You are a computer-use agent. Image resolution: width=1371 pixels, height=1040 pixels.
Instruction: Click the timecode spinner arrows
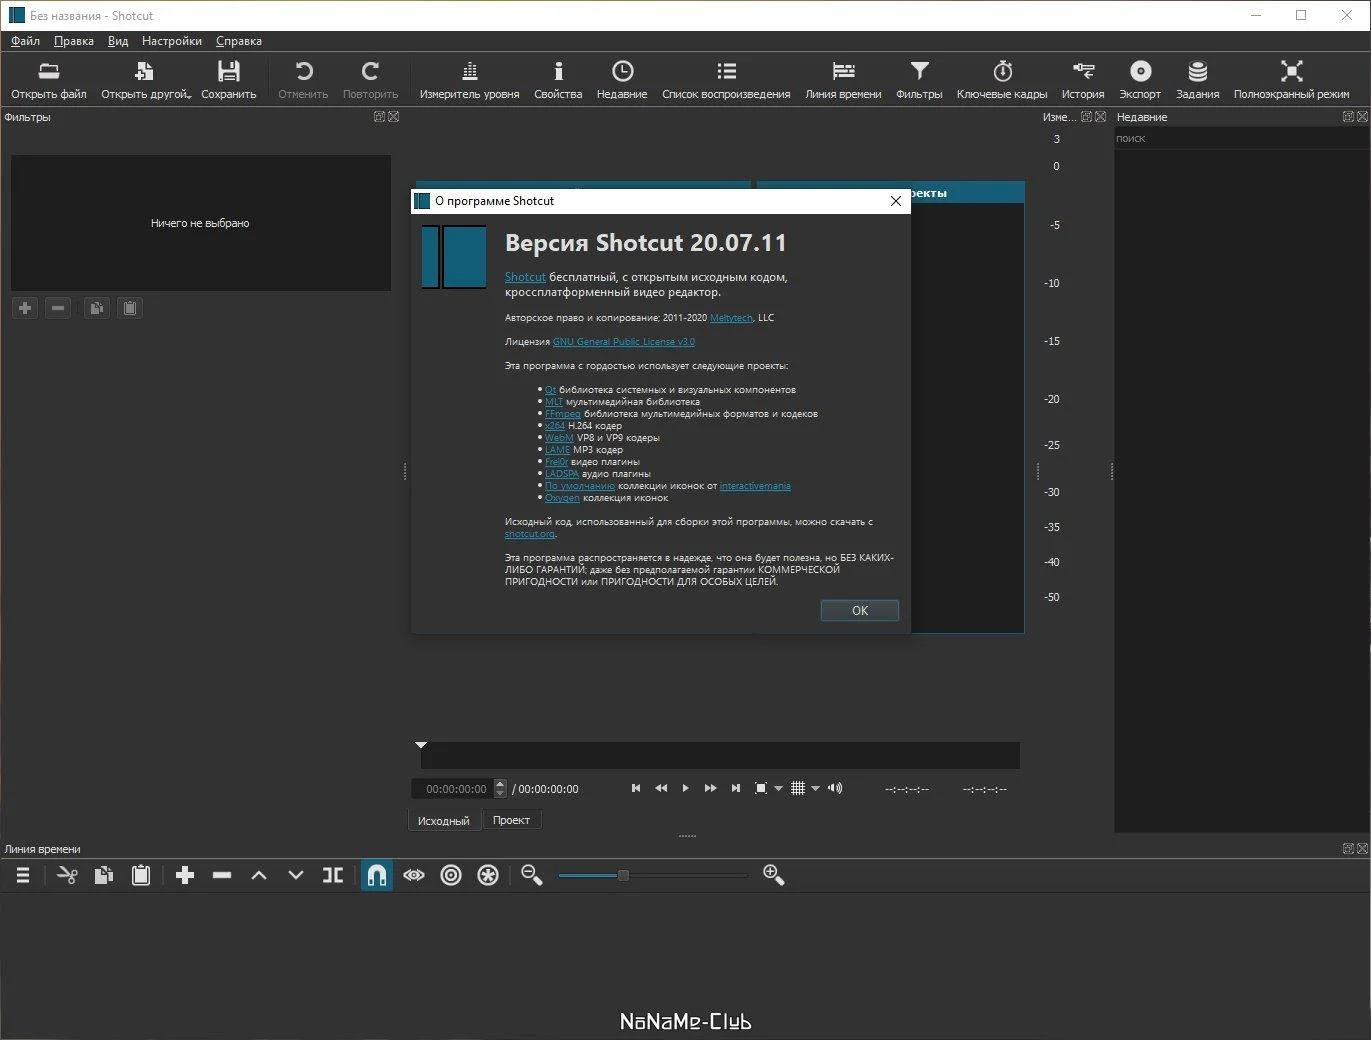[501, 788]
